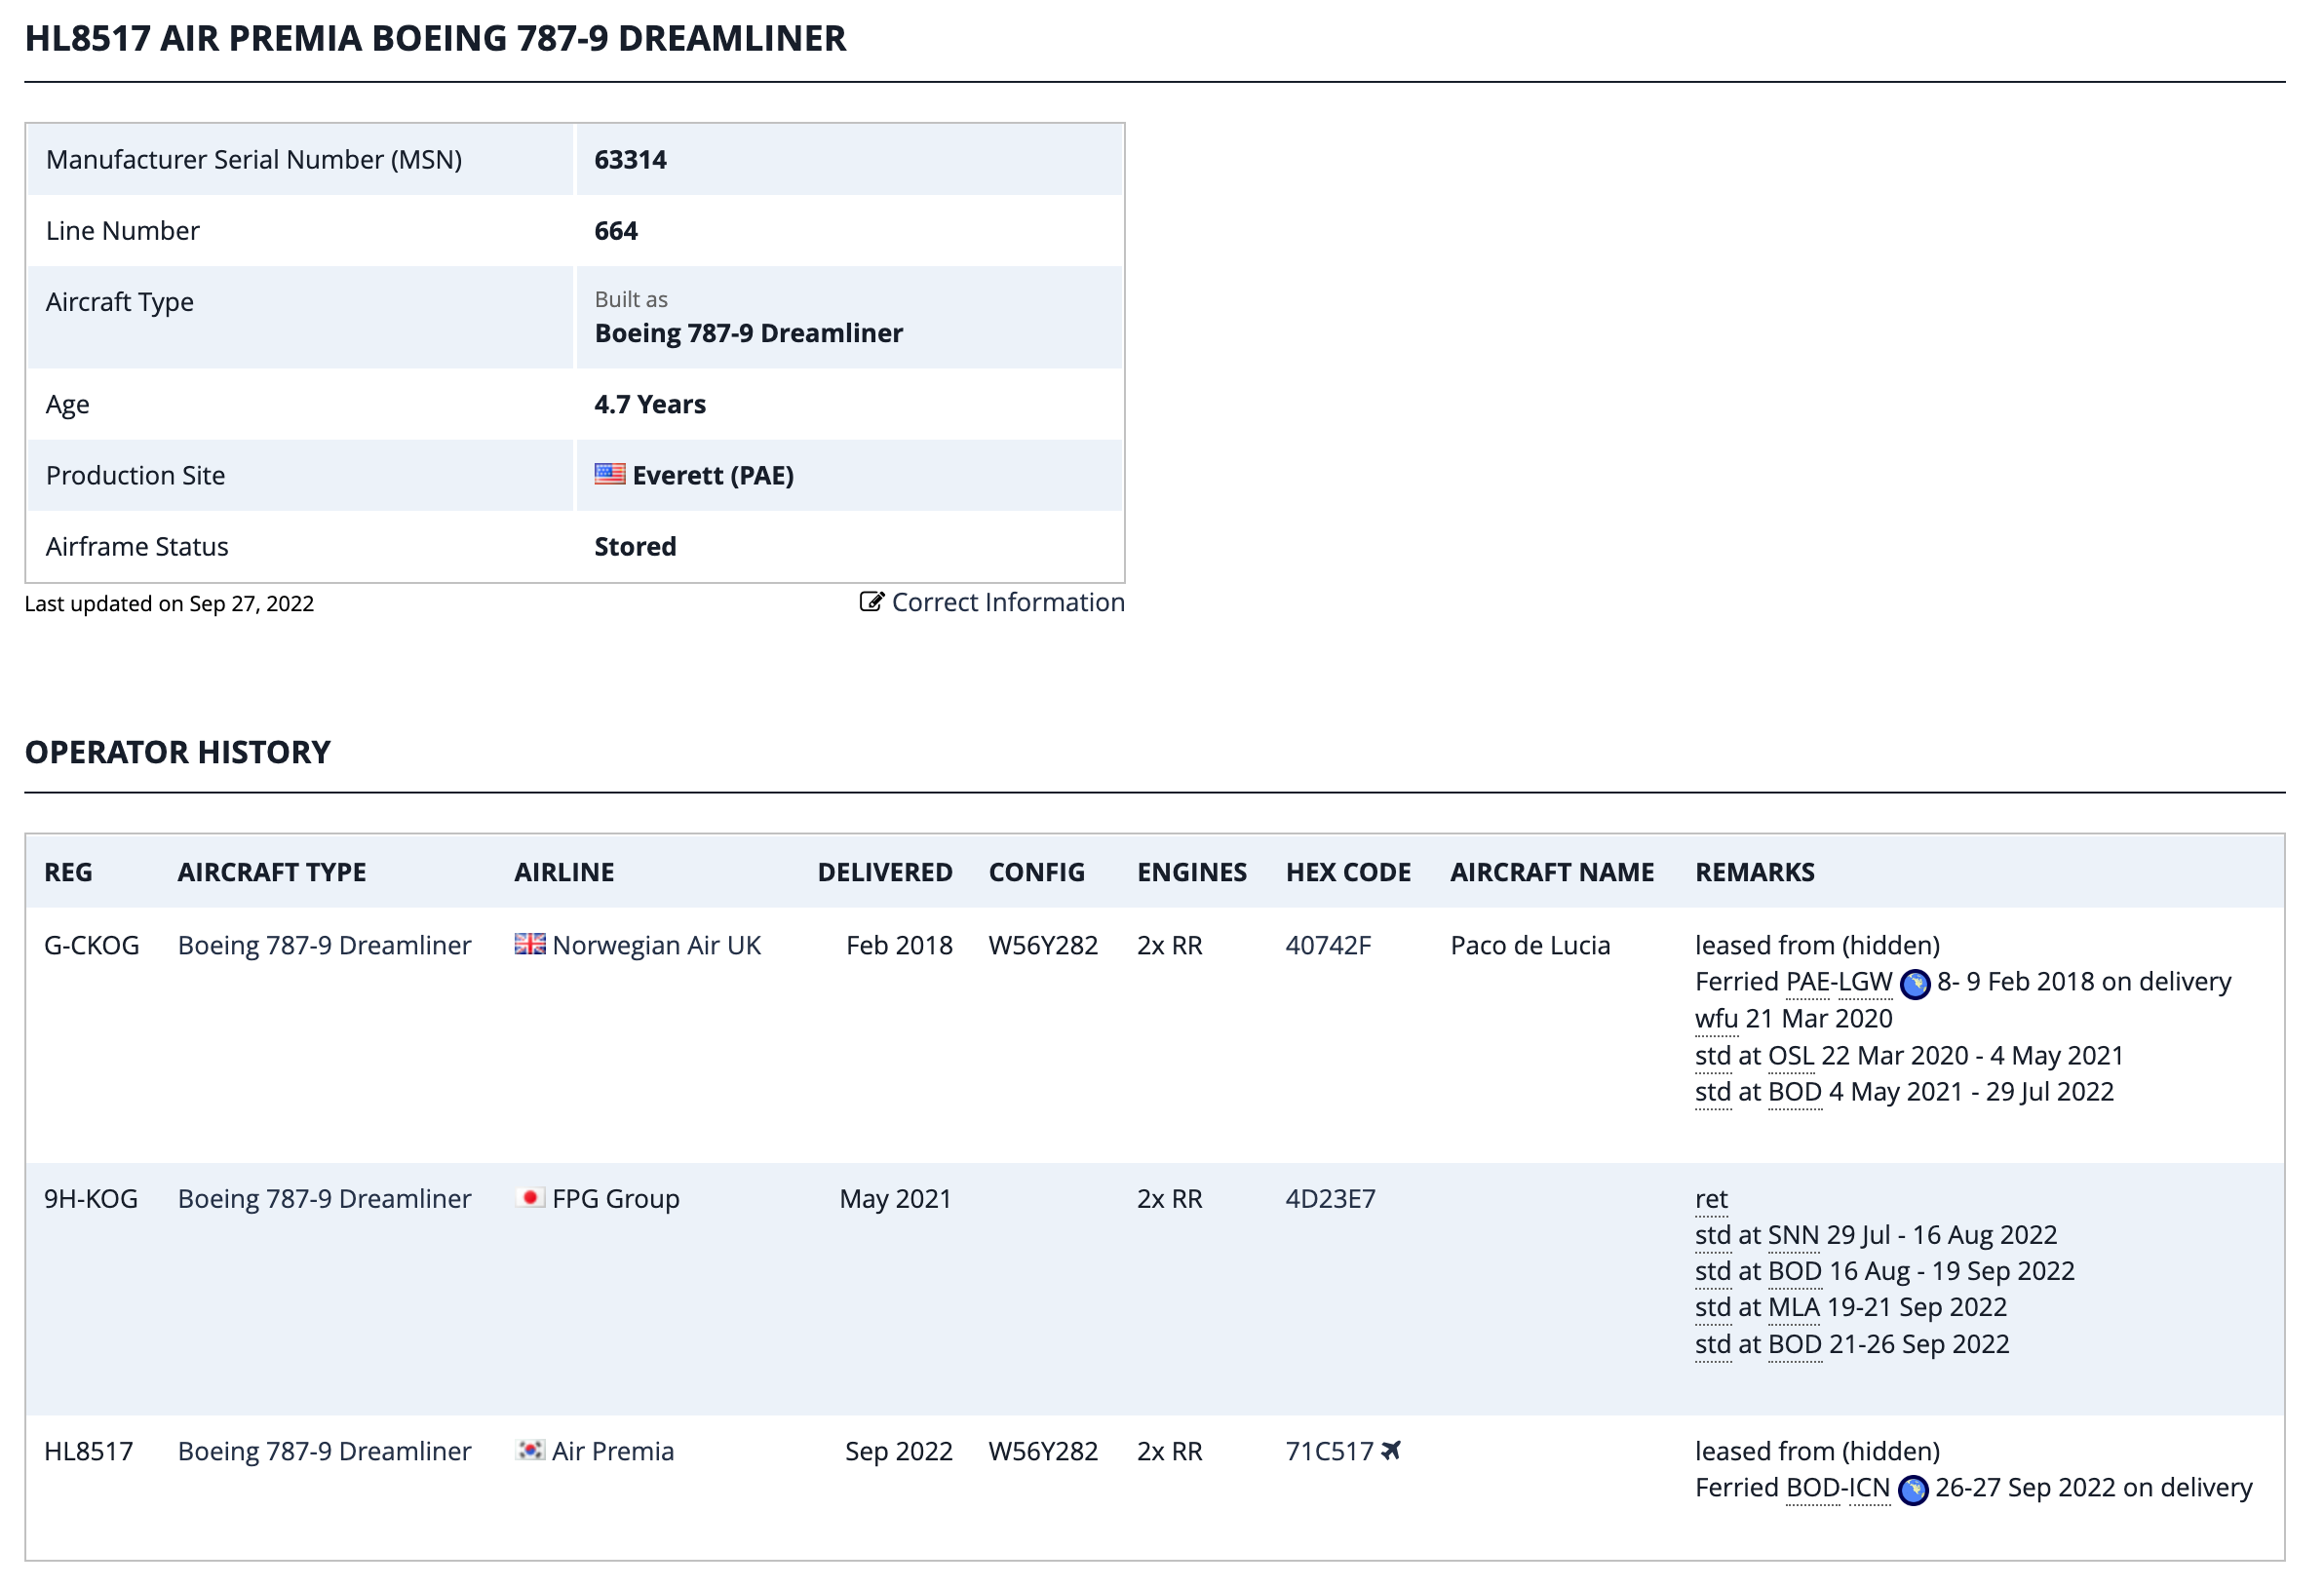Open the Correct Information link
This screenshot has height=1589, width=2324.
pos(1007,602)
